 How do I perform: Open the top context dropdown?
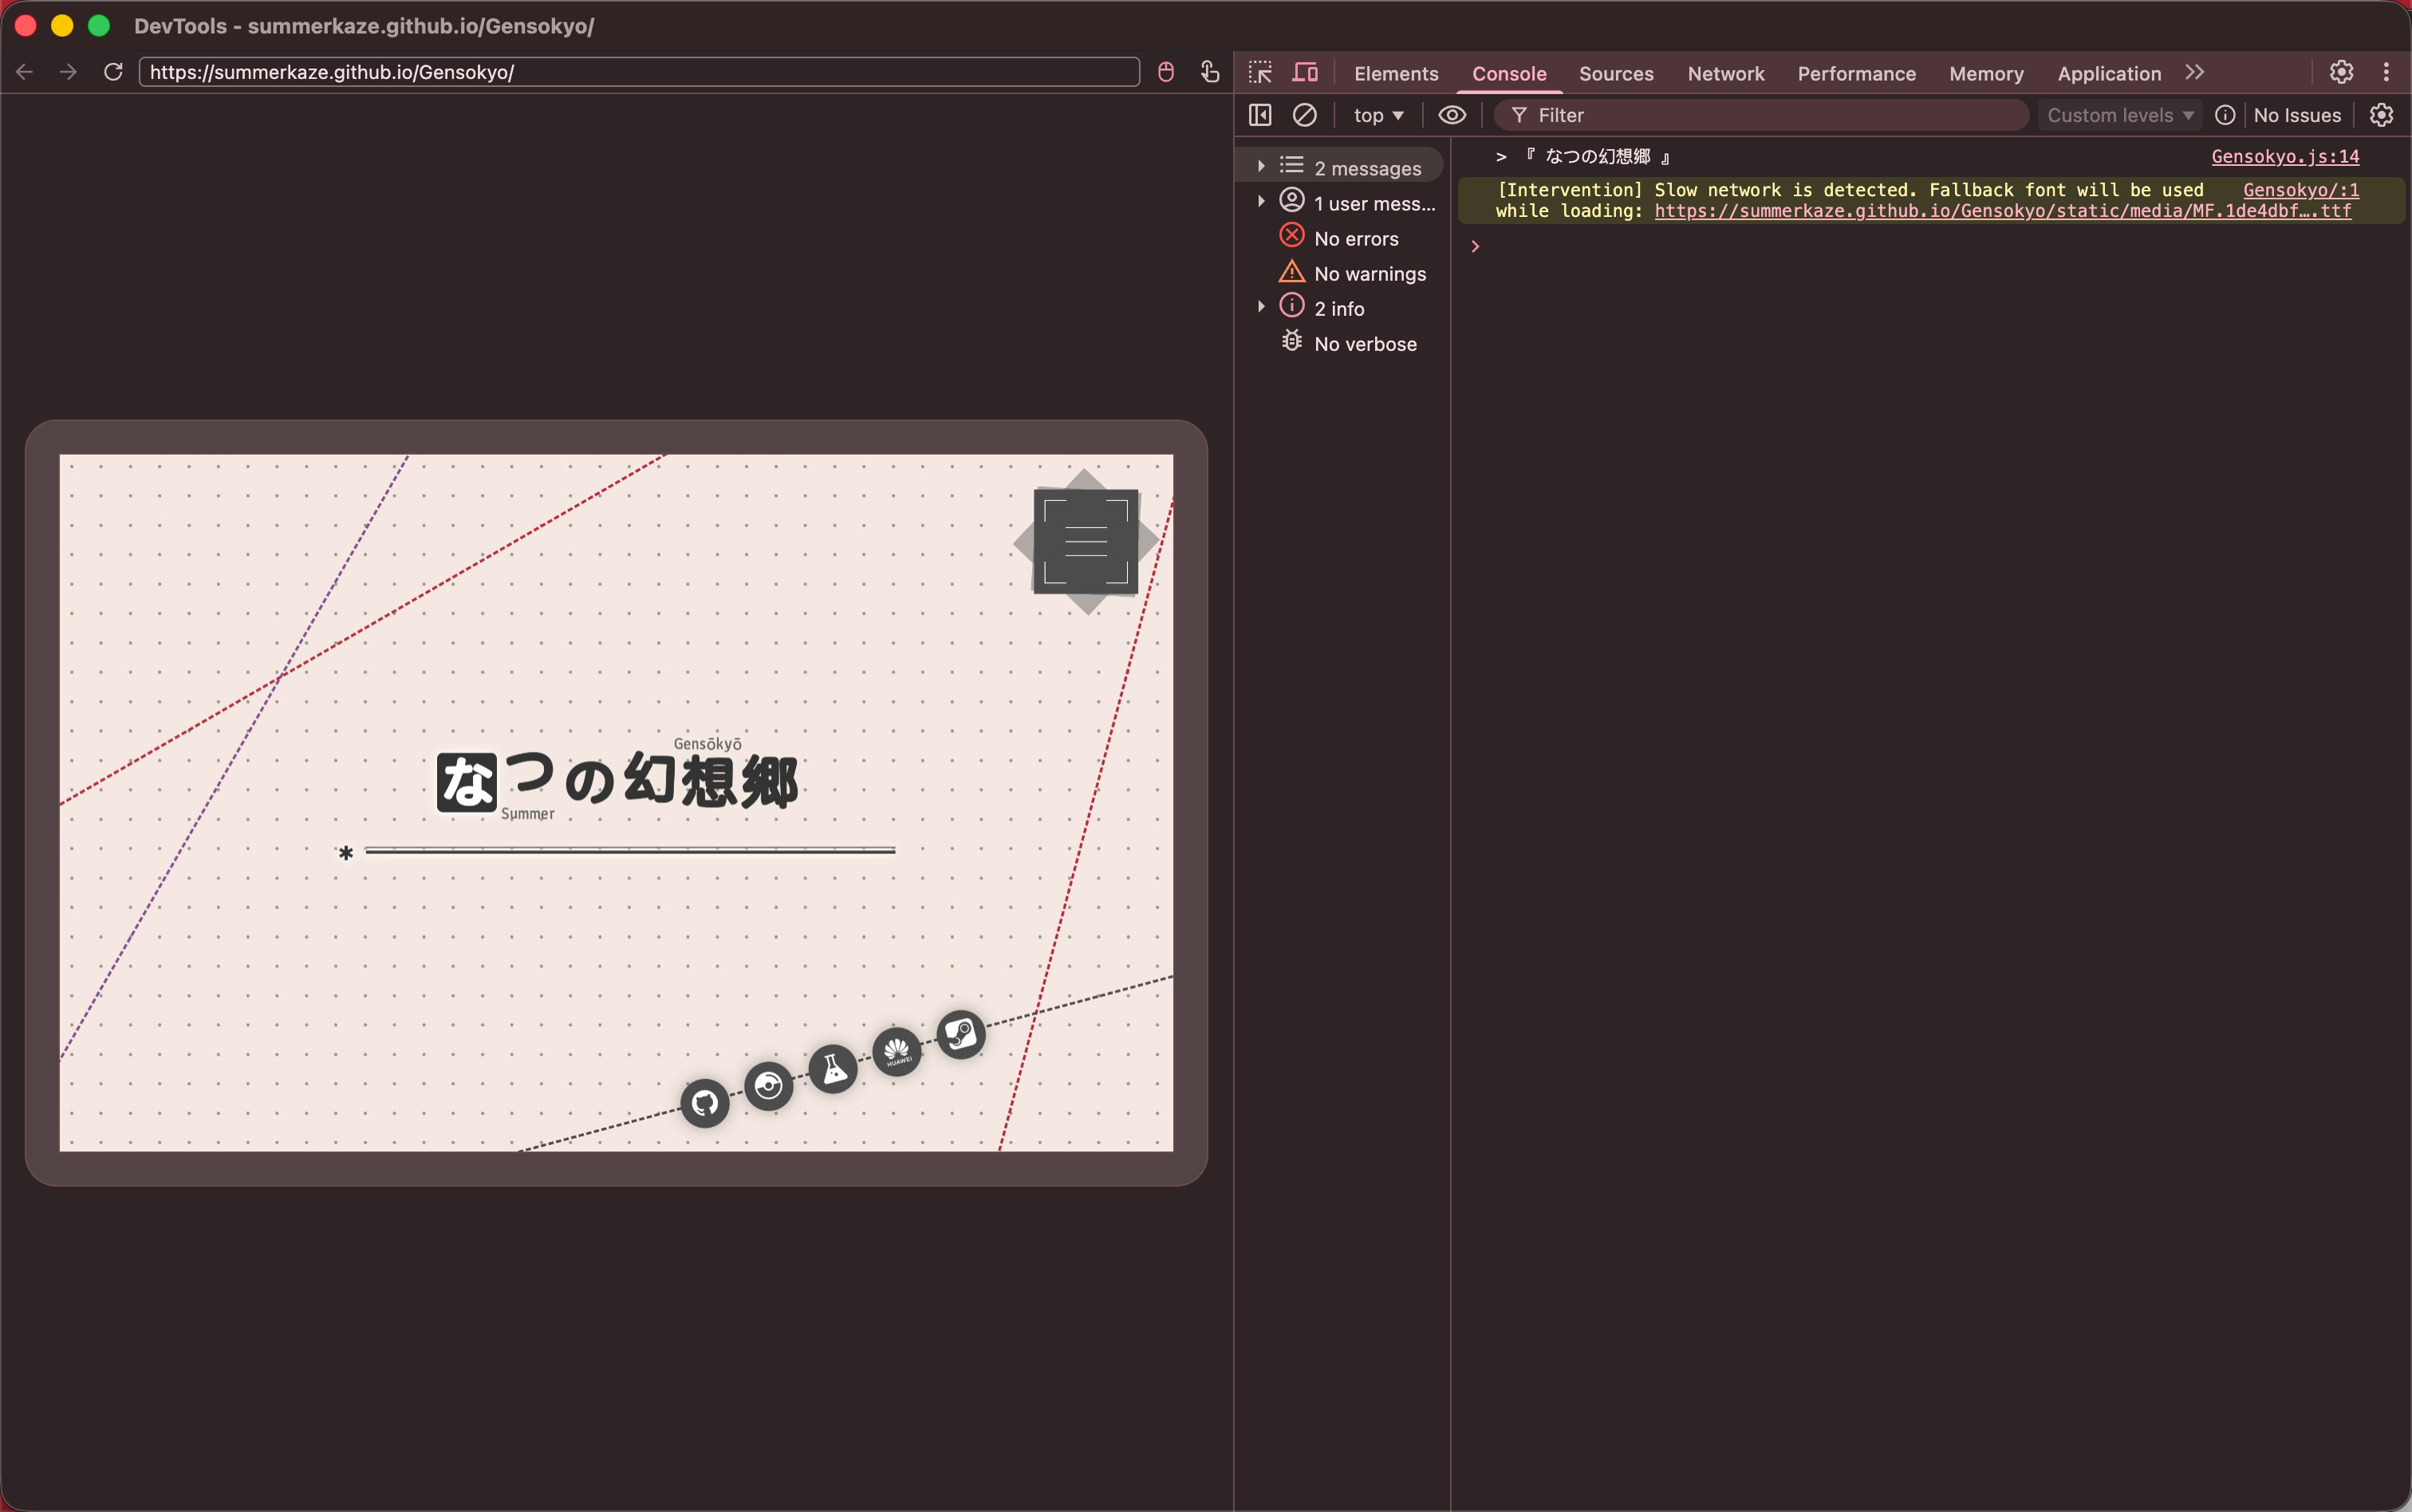[x=1378, y=115]
